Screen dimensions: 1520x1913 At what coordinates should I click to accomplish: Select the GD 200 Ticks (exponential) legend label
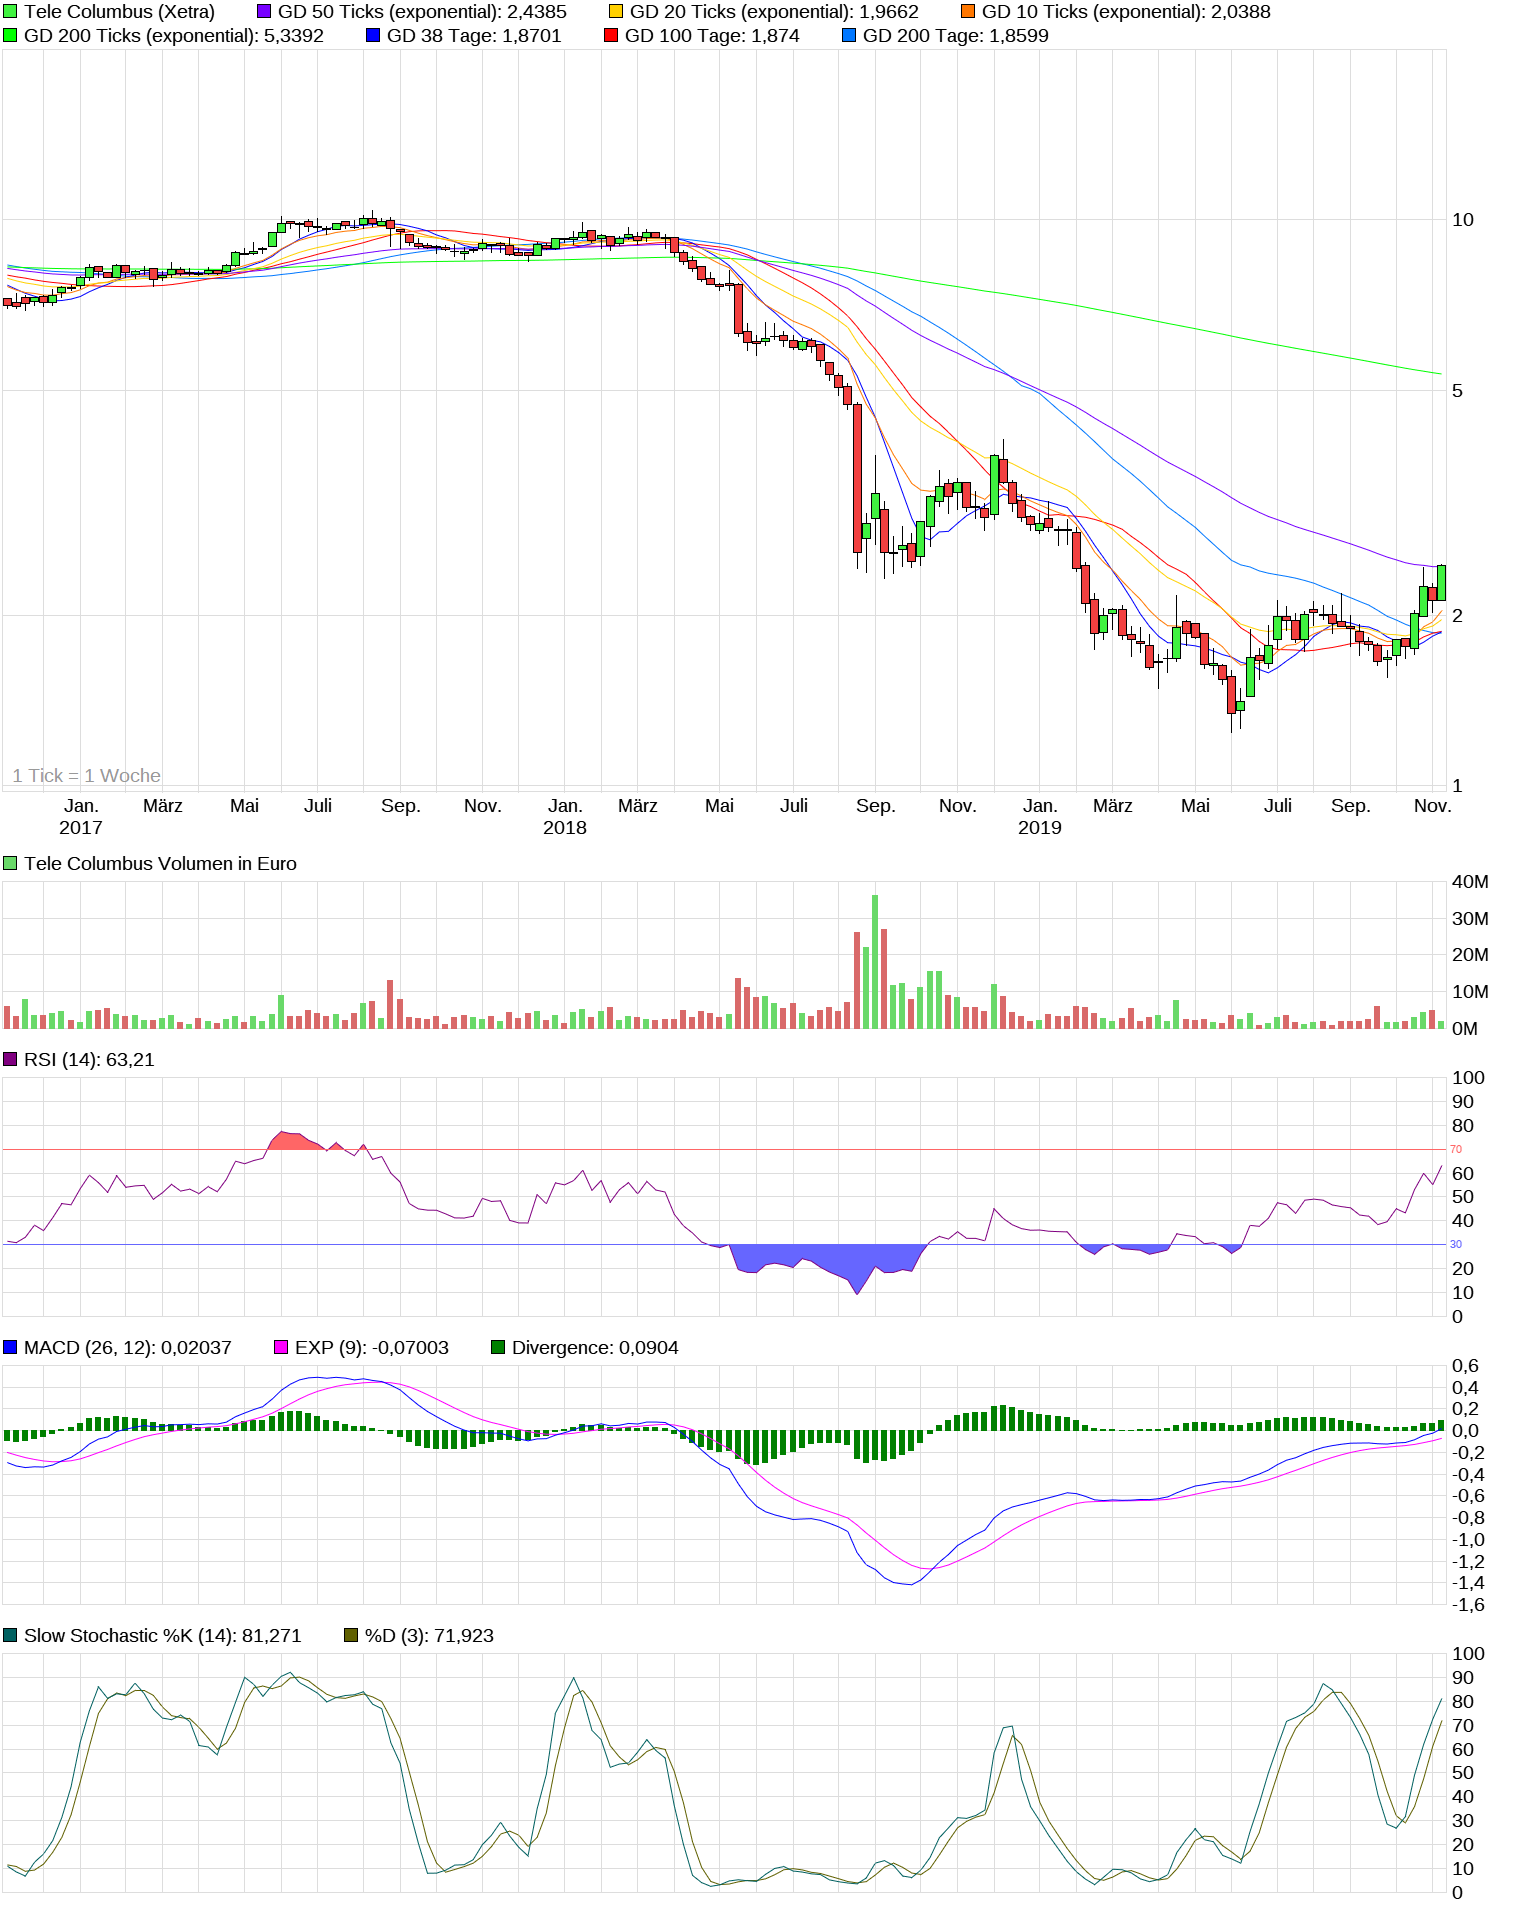[x=173, y=36]
